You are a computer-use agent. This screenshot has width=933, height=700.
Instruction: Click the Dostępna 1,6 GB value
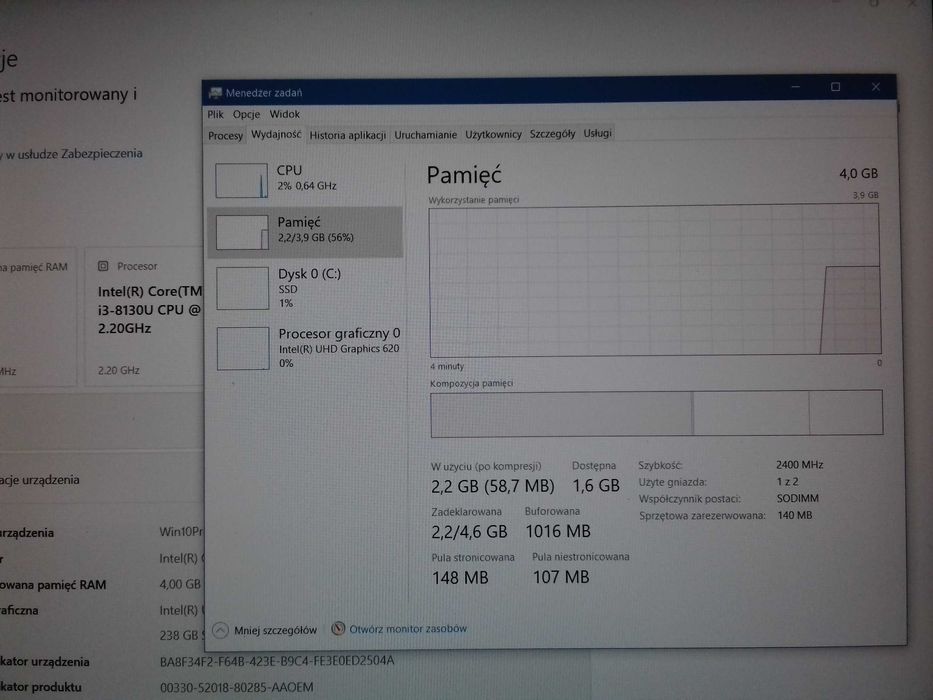click(596, 486)
